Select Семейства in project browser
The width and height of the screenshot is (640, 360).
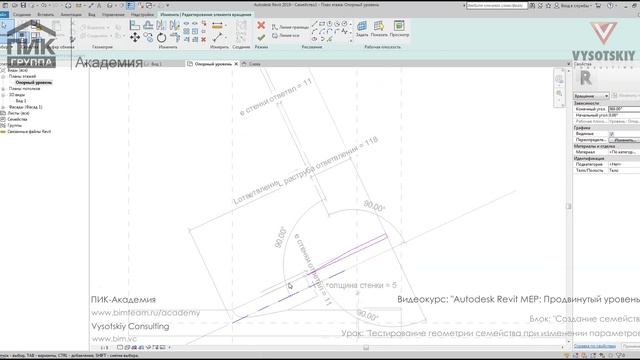coord(18,119)
